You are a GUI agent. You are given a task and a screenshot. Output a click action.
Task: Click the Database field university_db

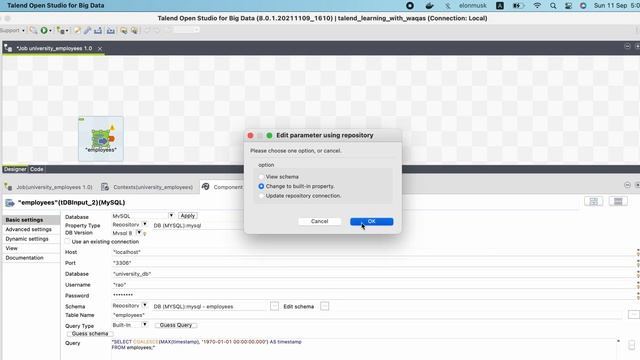coord(373,274)
